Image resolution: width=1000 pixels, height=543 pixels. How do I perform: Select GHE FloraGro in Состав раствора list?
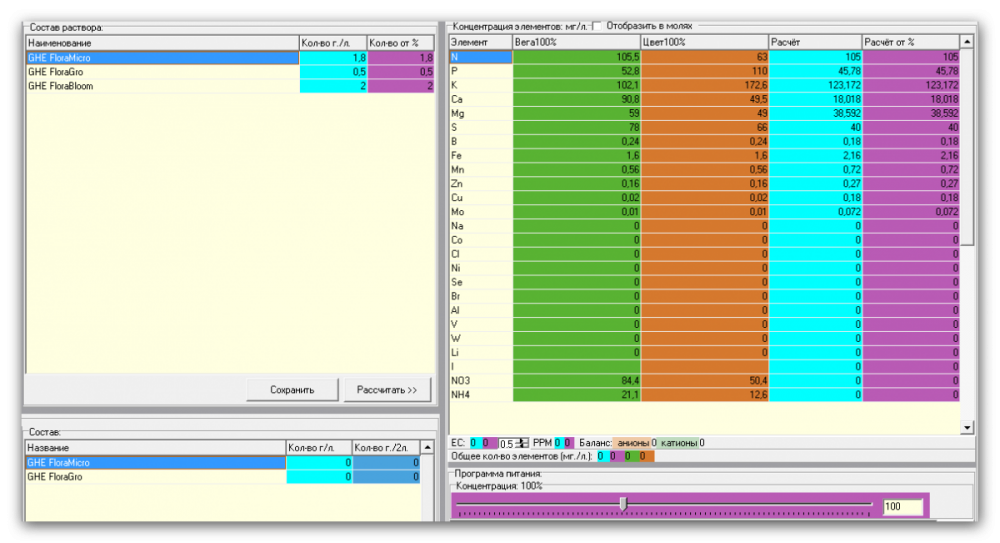coord(163,72)
